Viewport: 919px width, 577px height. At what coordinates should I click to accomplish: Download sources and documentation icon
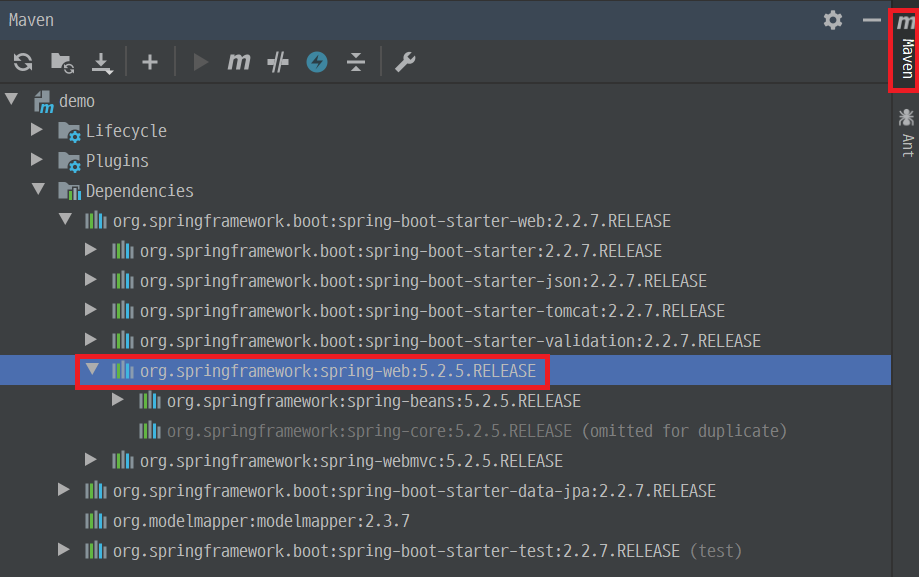coord(102,63)
